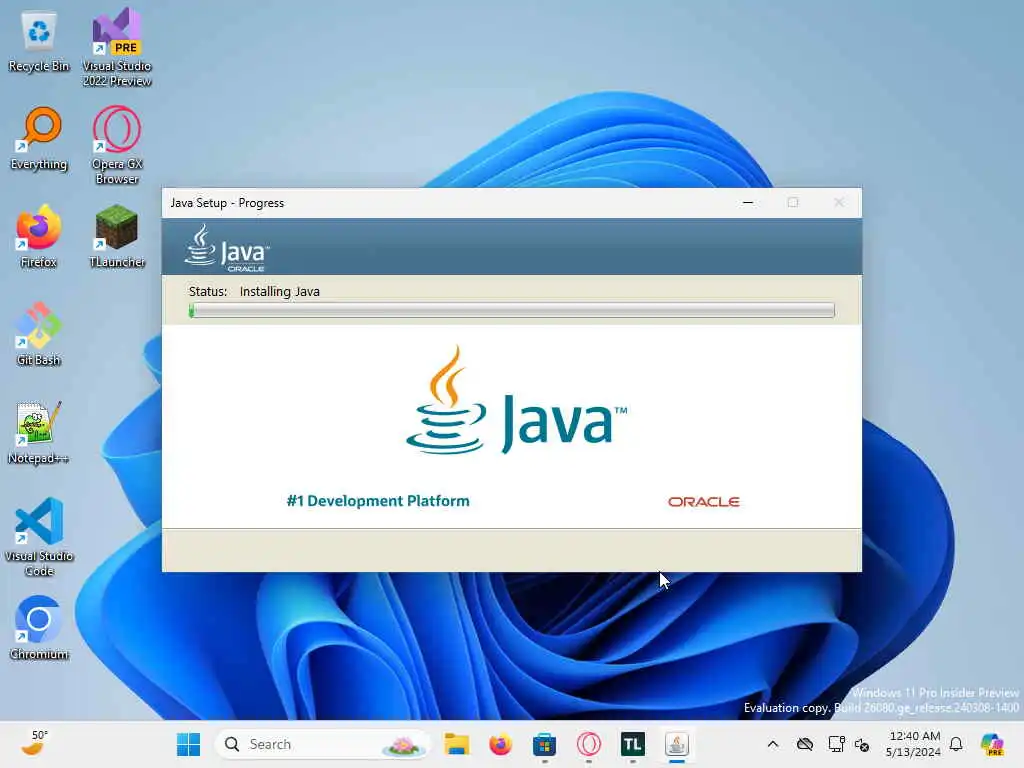The image size is (1024, 768).
Task: Switch to Opera GX in the taskbar
Action: [x=588, y=744]
